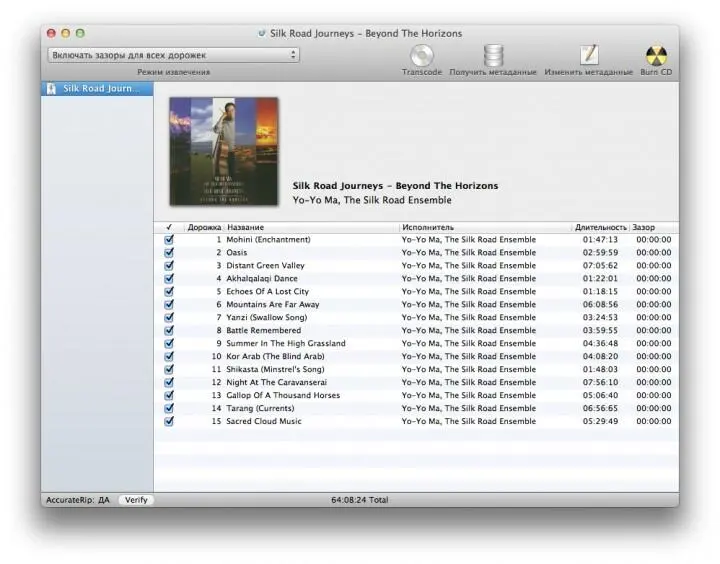
Task: Toggle Night At The Caravanserai checkbox
Action: coord(169,382)
